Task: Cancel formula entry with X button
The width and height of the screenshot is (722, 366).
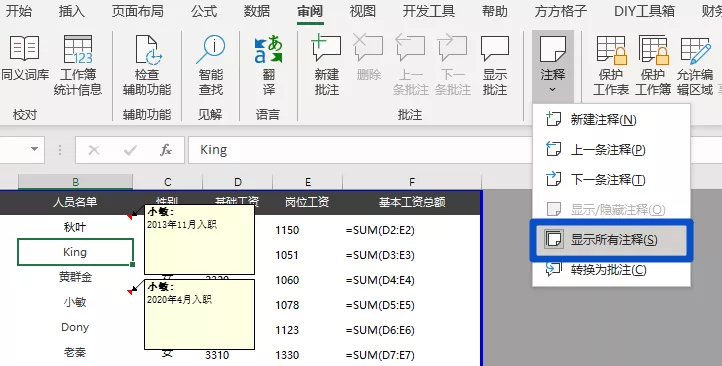Action: coord(94,150)
